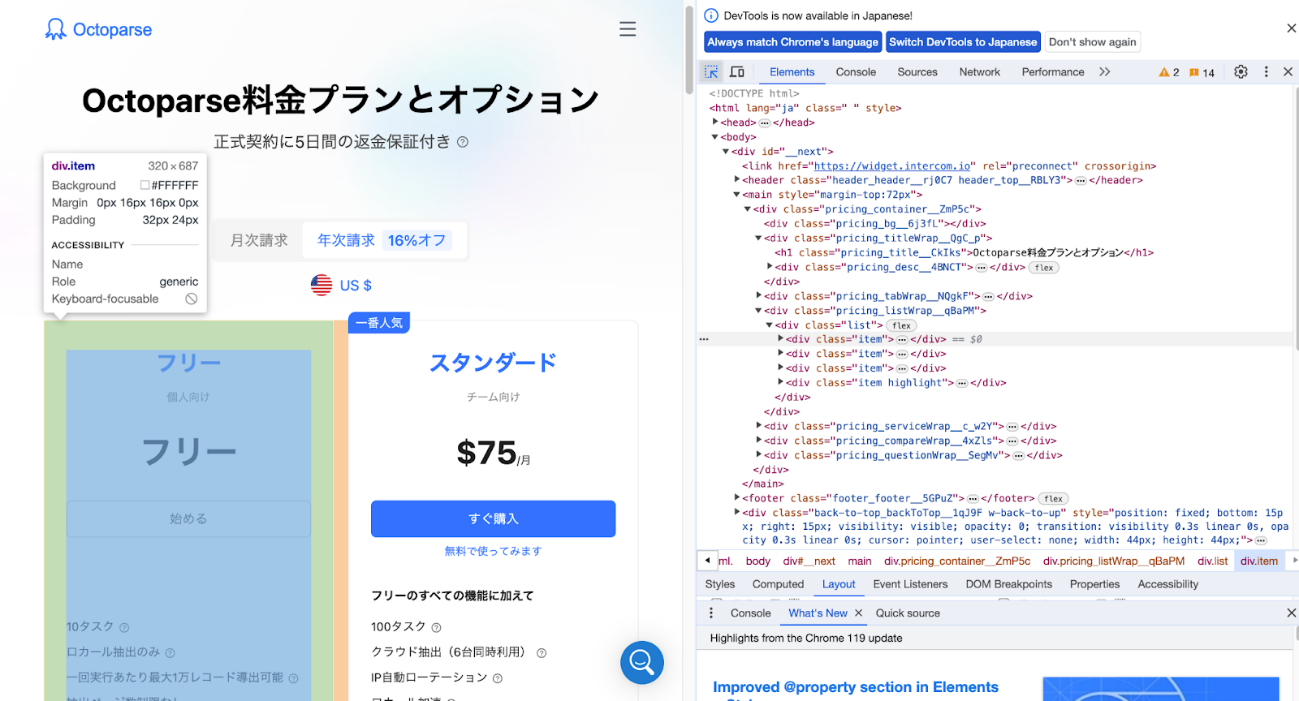Viewport: 1299px width, 701px height.
Task: Show help for 10タスク feature
Action: [x=124, y=627]
